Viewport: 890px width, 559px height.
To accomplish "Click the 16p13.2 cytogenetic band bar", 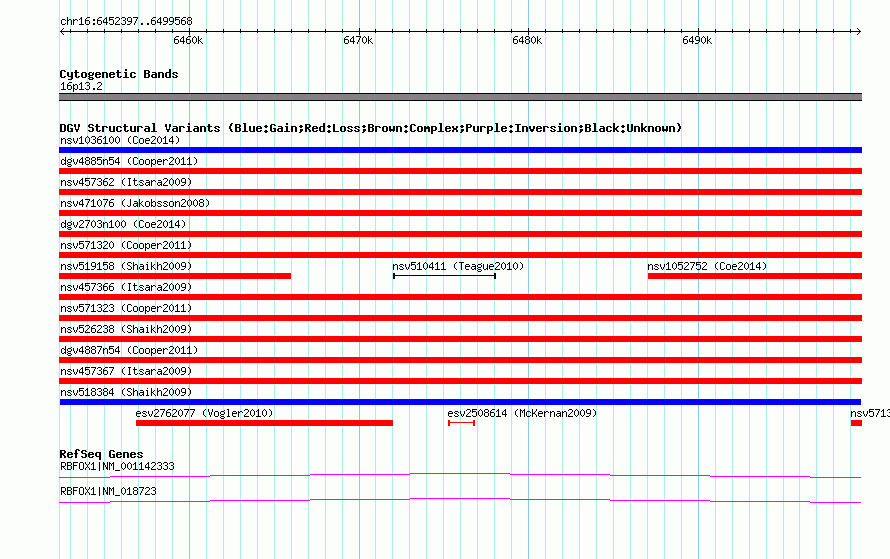I will click(460, 97).
